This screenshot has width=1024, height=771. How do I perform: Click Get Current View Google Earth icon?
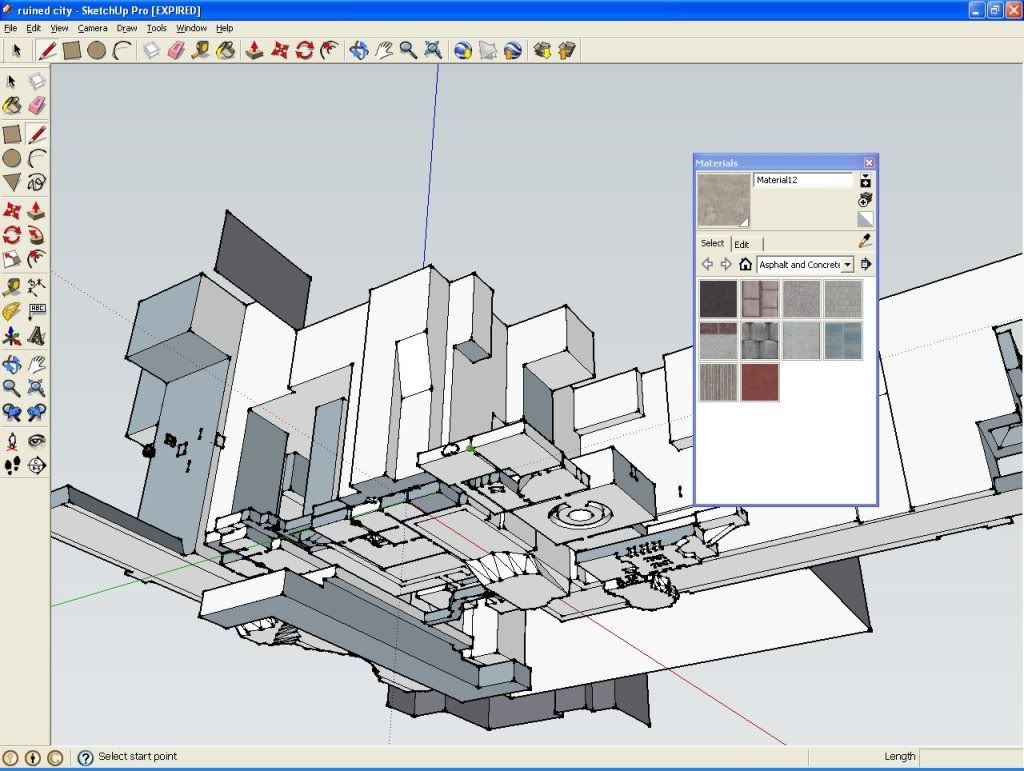tap(463, 50)
